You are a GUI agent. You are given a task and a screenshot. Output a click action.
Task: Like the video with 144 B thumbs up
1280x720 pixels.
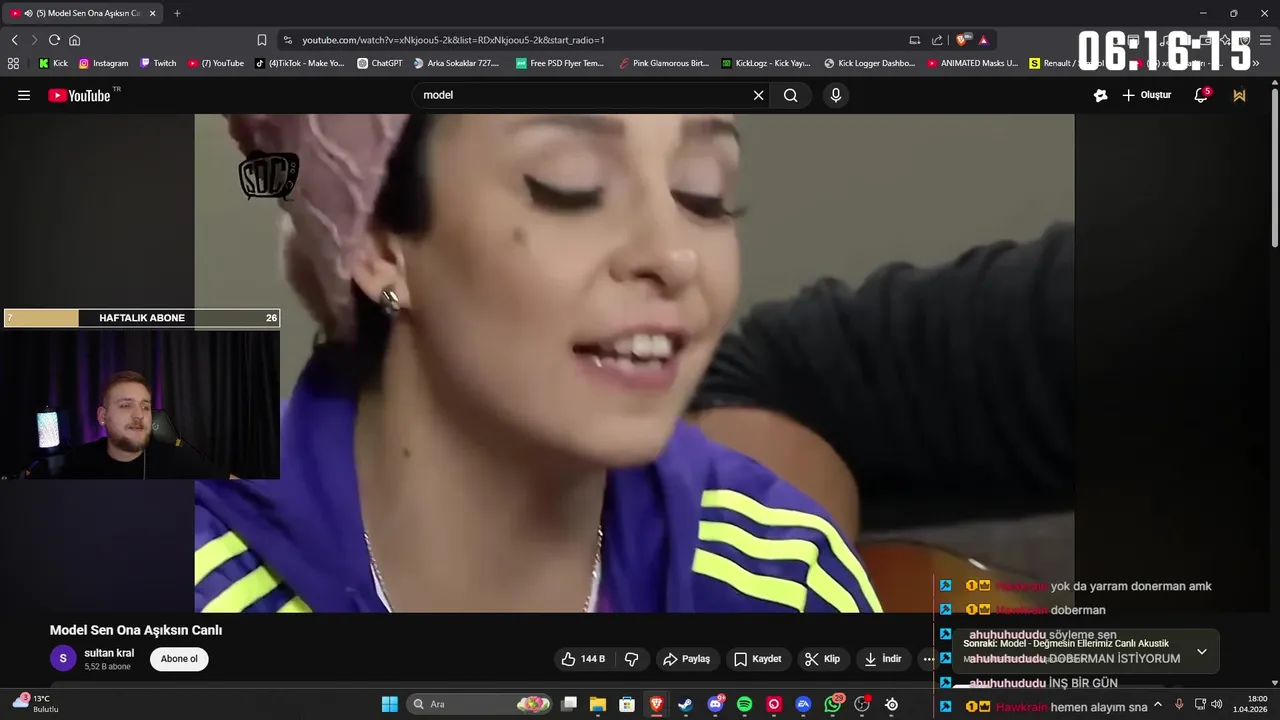[x=583, y=659]
